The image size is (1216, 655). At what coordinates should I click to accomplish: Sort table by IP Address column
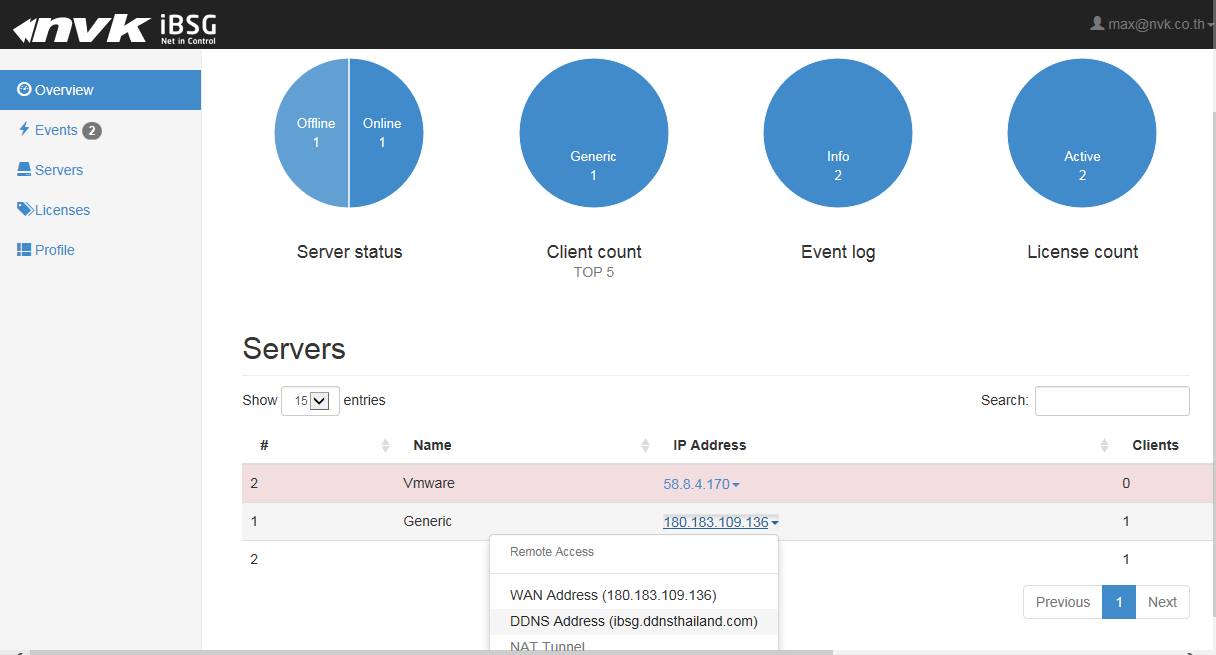click(x=886, y=445)
